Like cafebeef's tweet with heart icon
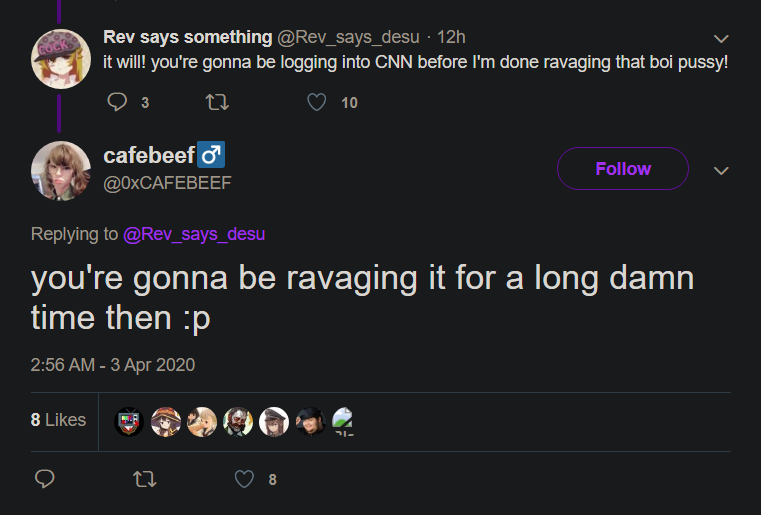 [244, 479]
